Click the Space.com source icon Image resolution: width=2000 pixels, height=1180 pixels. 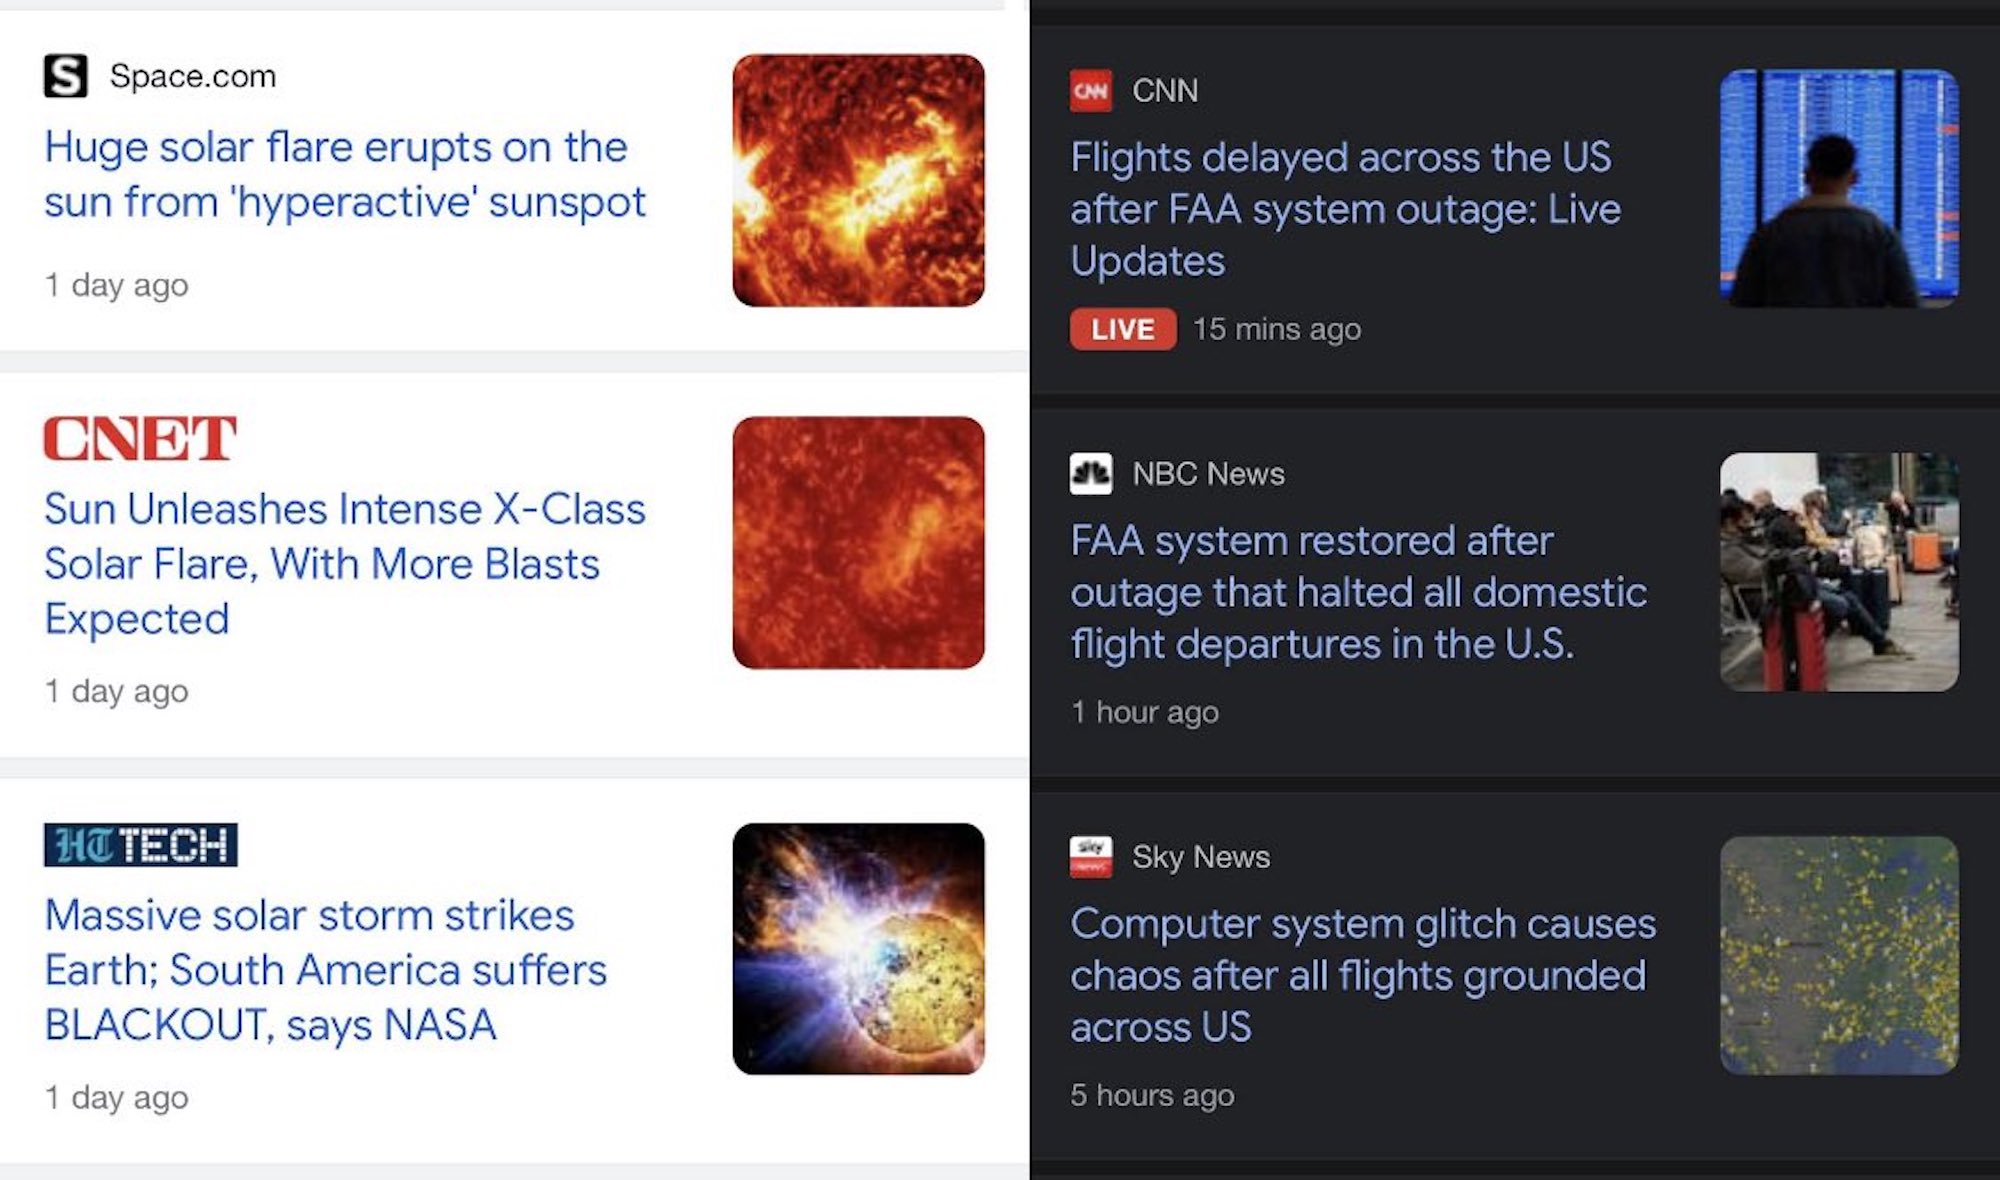click(66, 76)
